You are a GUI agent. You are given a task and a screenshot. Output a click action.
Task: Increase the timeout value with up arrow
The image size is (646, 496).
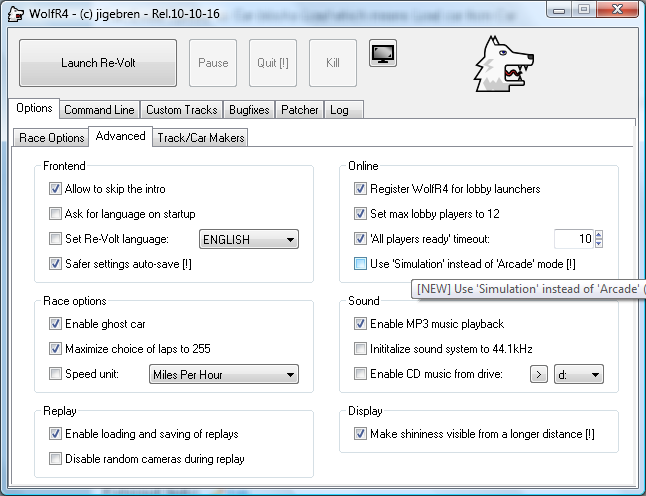[599, 234]
